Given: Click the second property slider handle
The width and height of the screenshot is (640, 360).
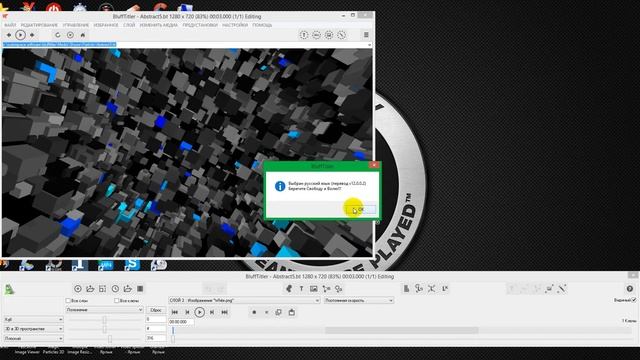Looking at the screenshot, I should [x=104, y=329].
